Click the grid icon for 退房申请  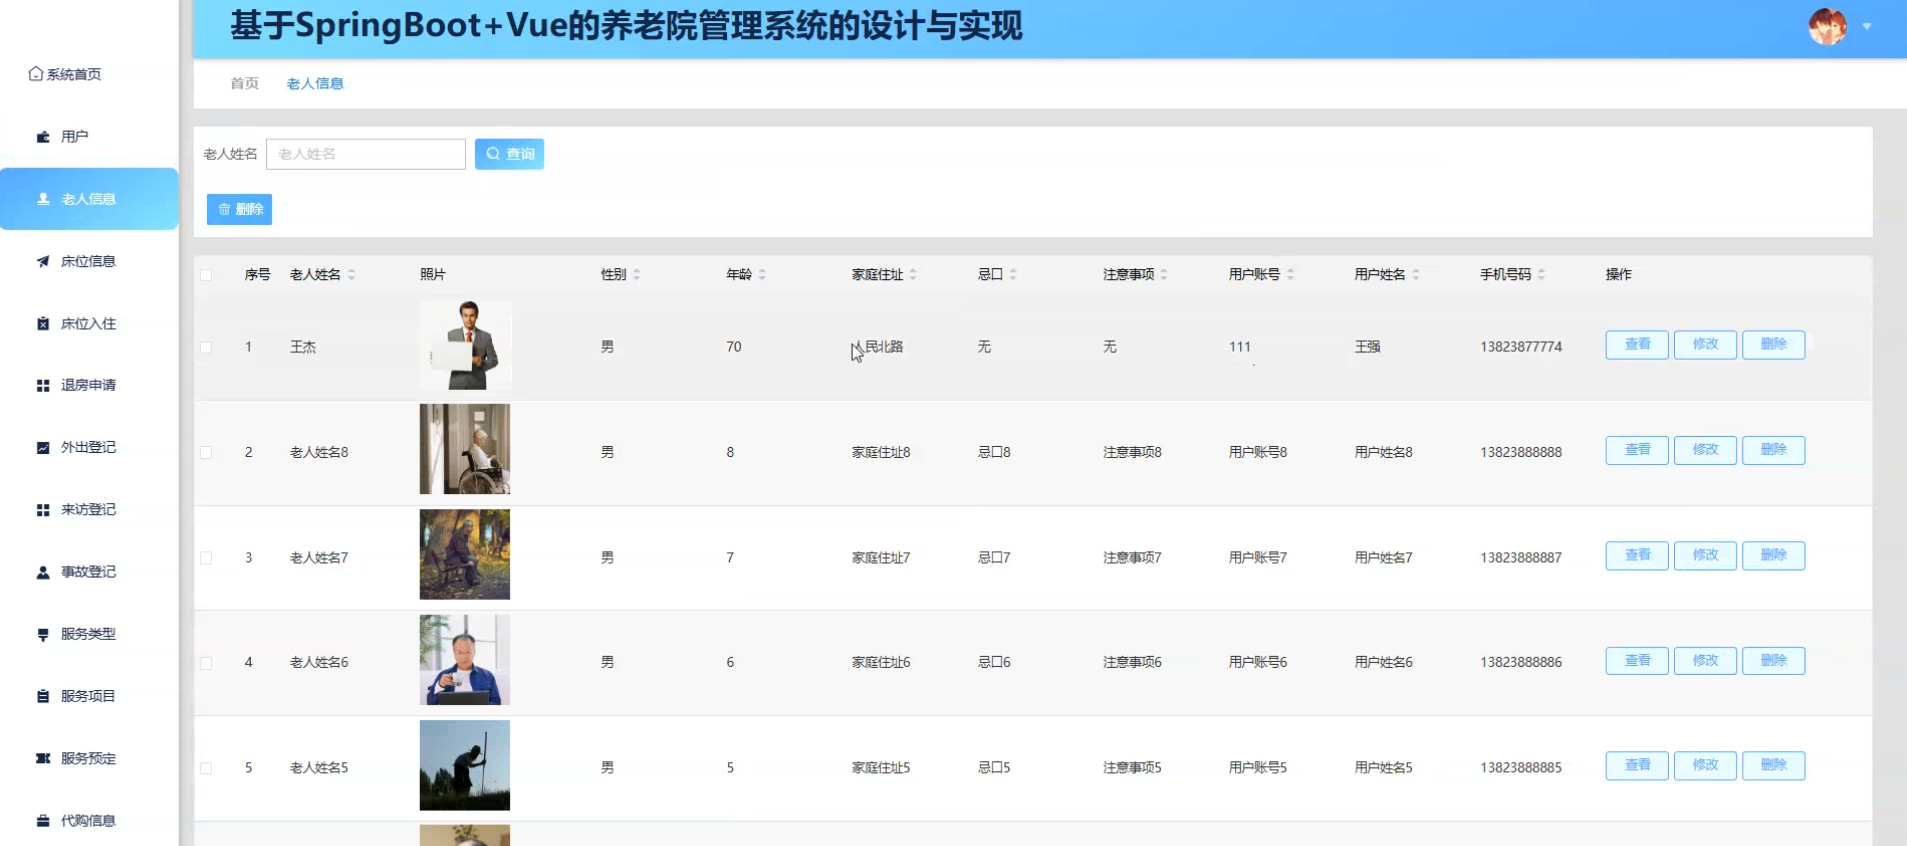click(x=43, y=385)
